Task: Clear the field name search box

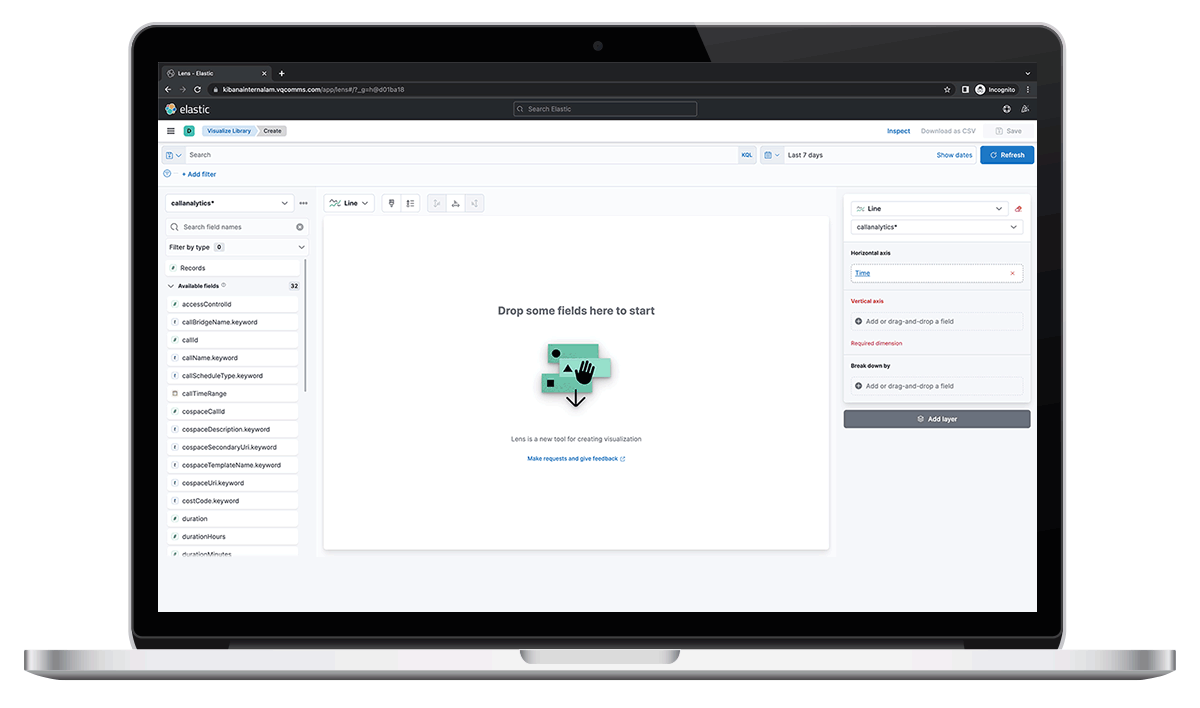Action: [x=299, y=227]
